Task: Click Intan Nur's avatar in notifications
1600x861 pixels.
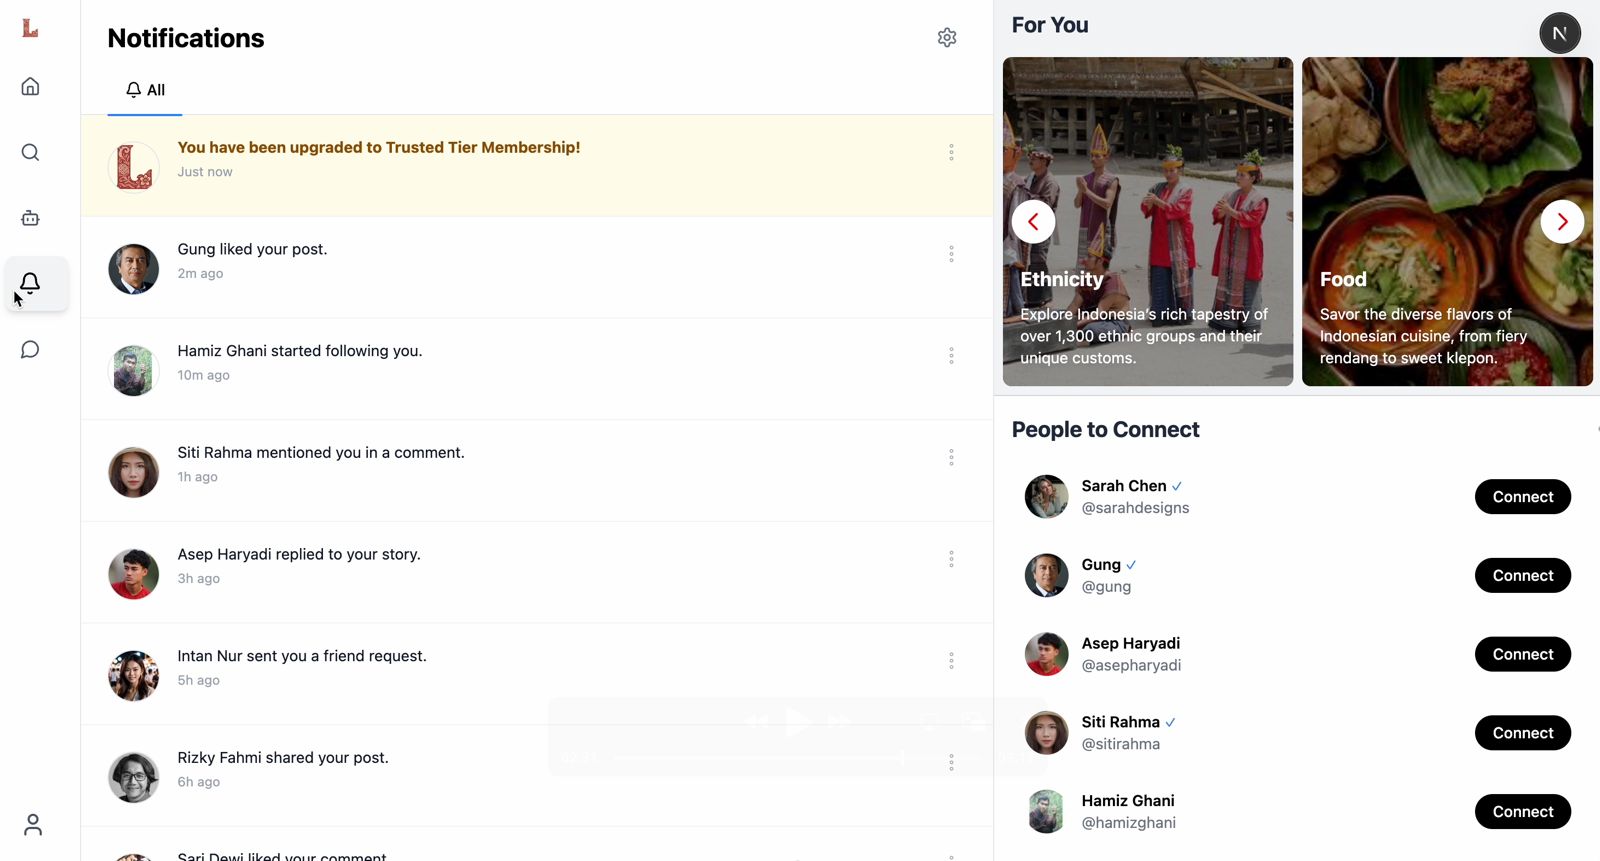Action: (x=133, y=676)
